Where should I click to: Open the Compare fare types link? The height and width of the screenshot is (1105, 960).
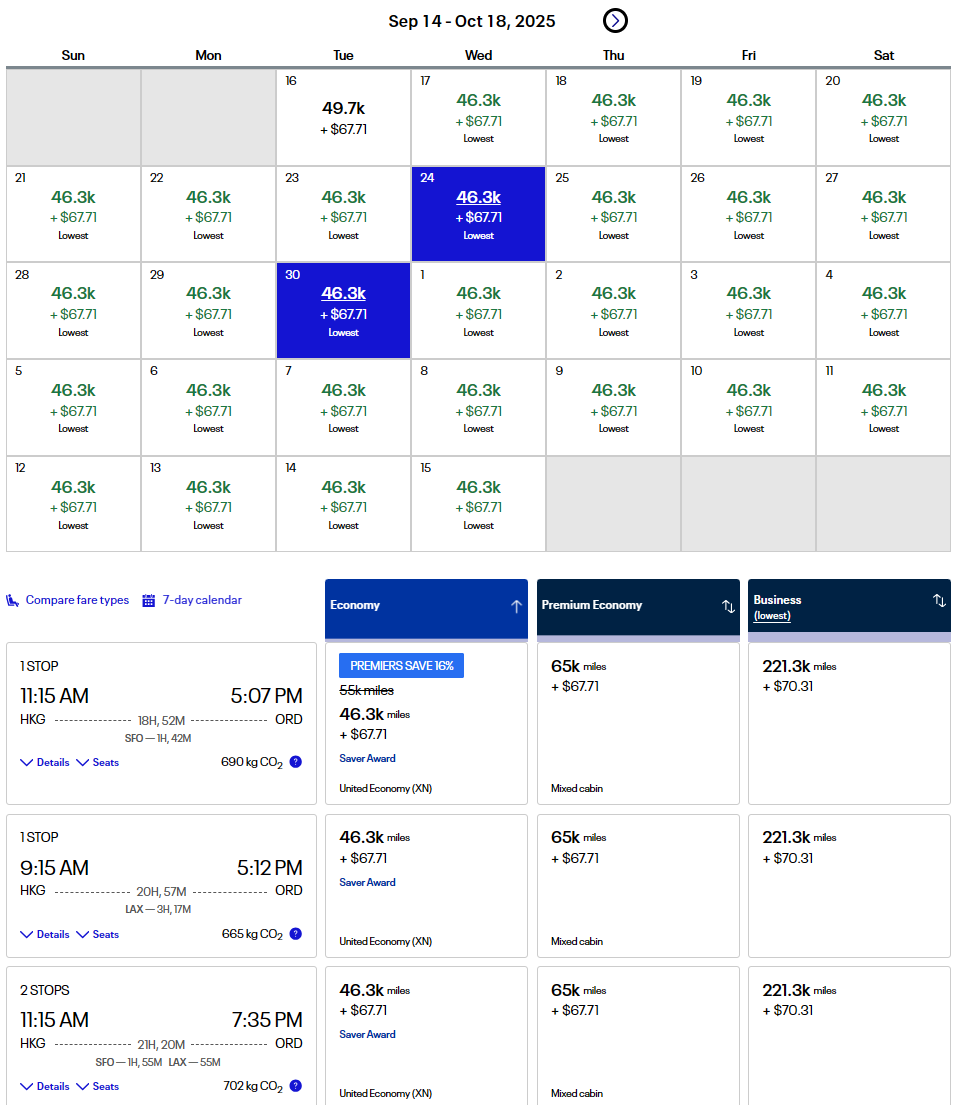77,600
